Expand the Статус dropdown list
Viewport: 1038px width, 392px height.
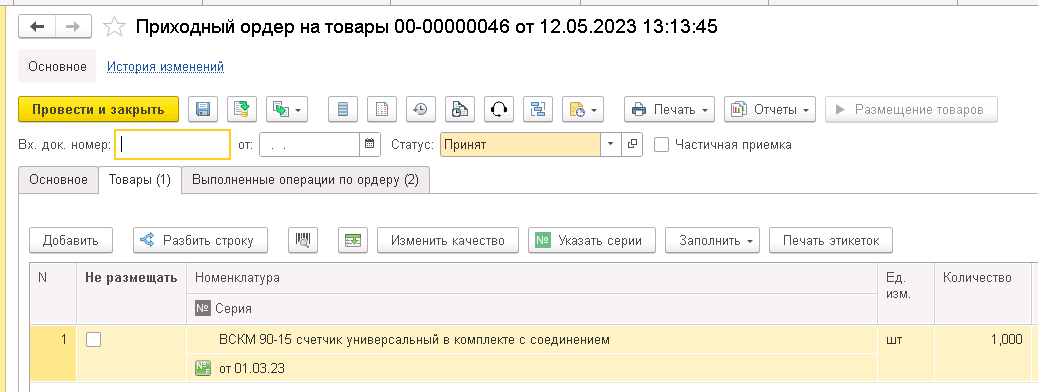(611, 144)
